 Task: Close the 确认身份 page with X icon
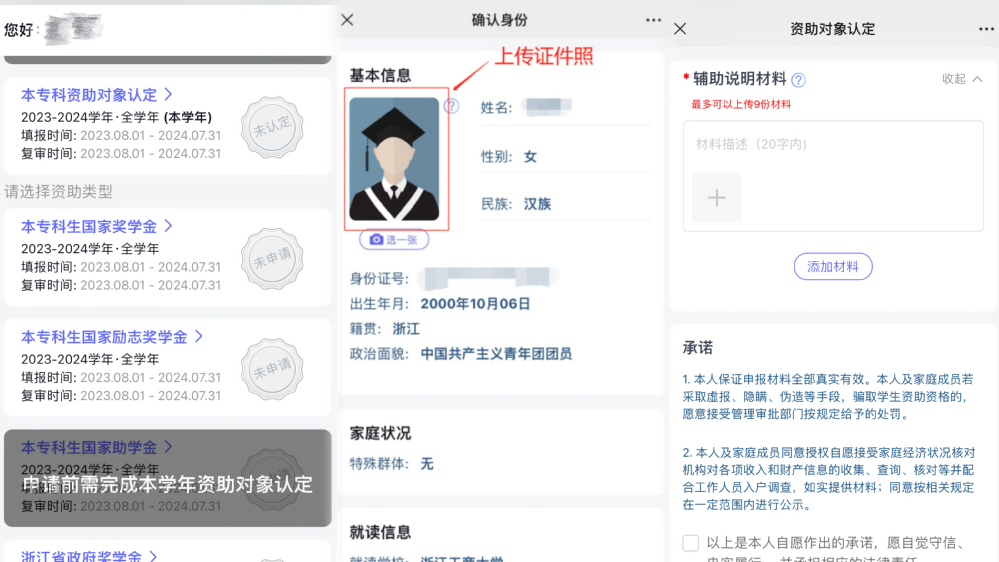point(347,20)
